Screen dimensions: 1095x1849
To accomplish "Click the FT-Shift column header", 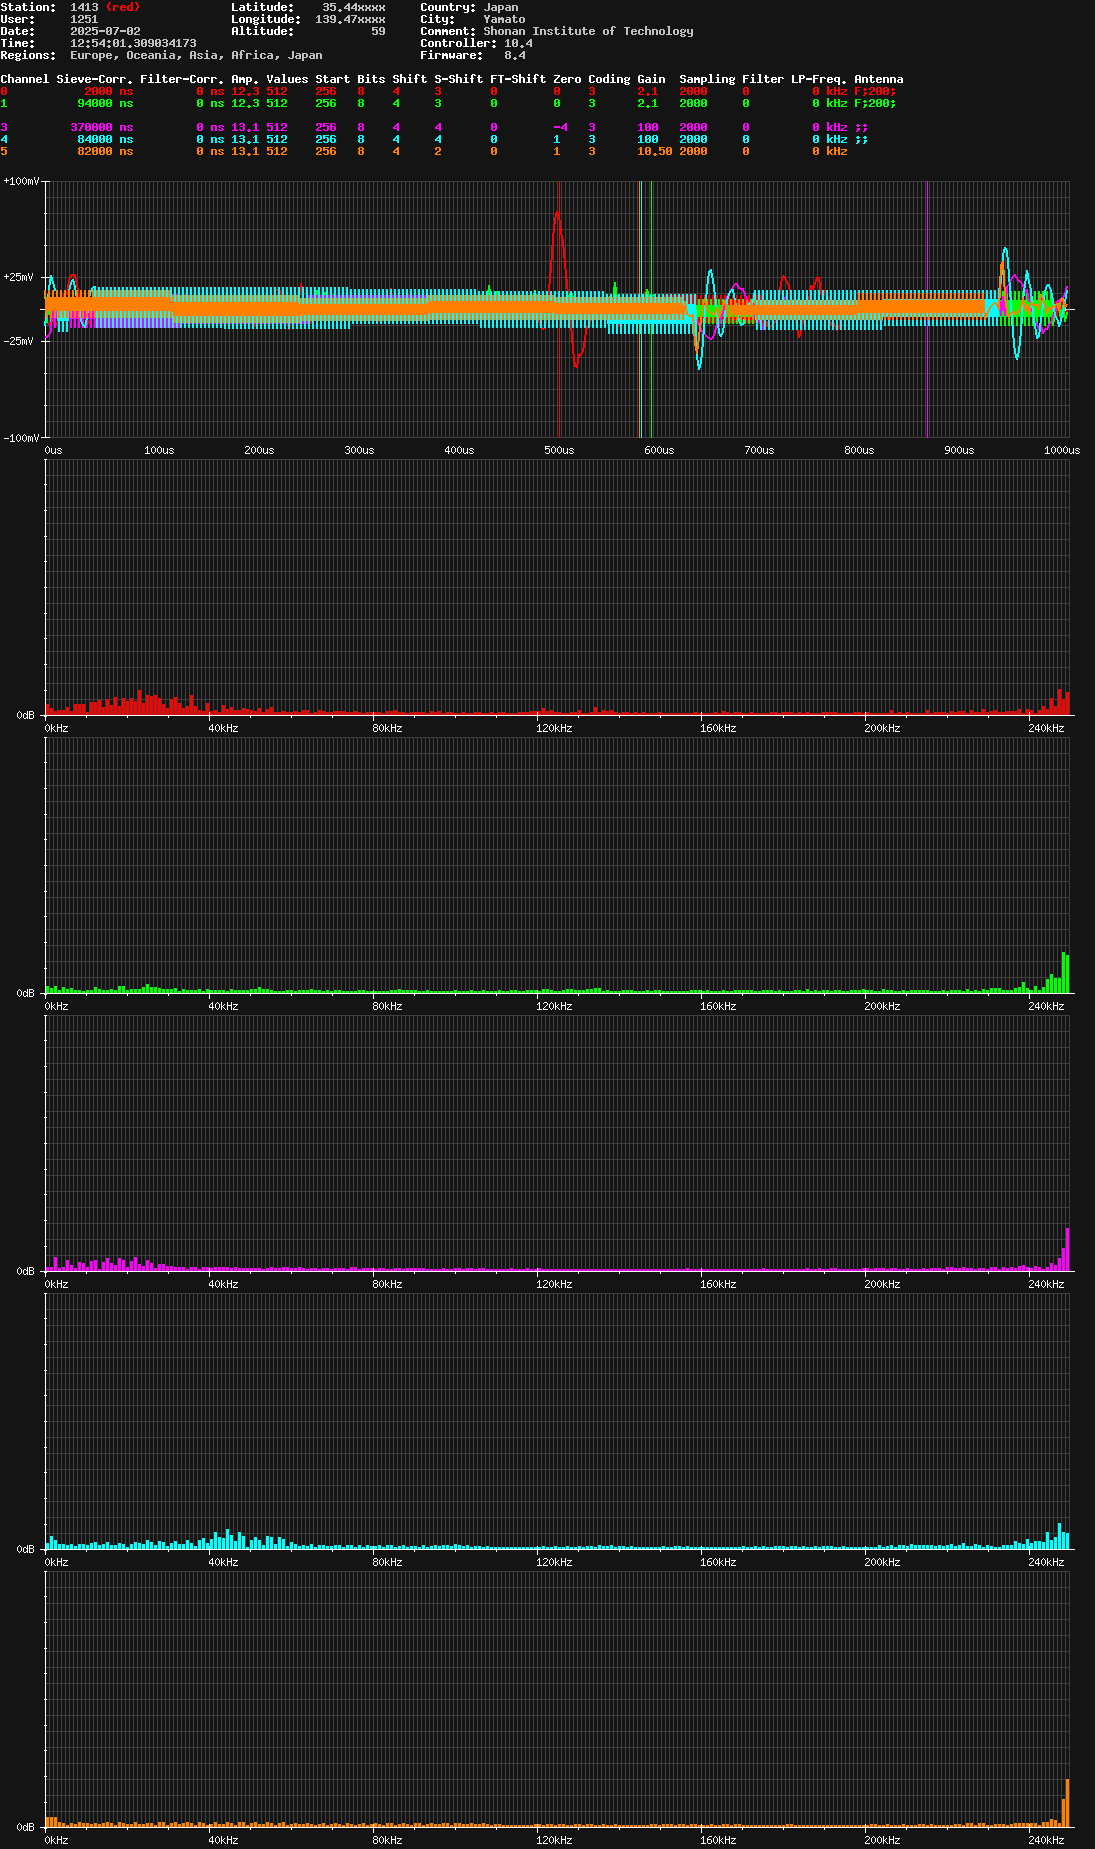I will coord(518,79).
